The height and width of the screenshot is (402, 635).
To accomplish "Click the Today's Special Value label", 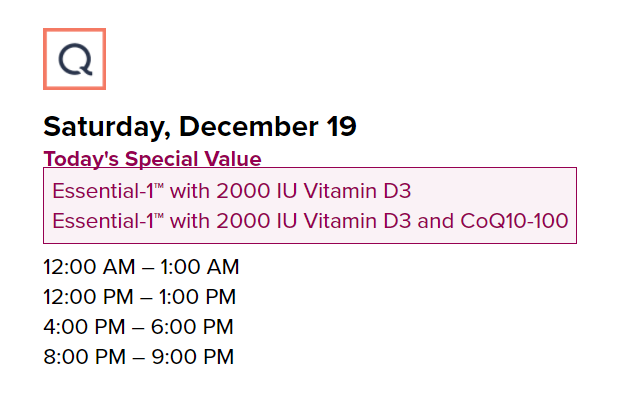I will point(152,159).
